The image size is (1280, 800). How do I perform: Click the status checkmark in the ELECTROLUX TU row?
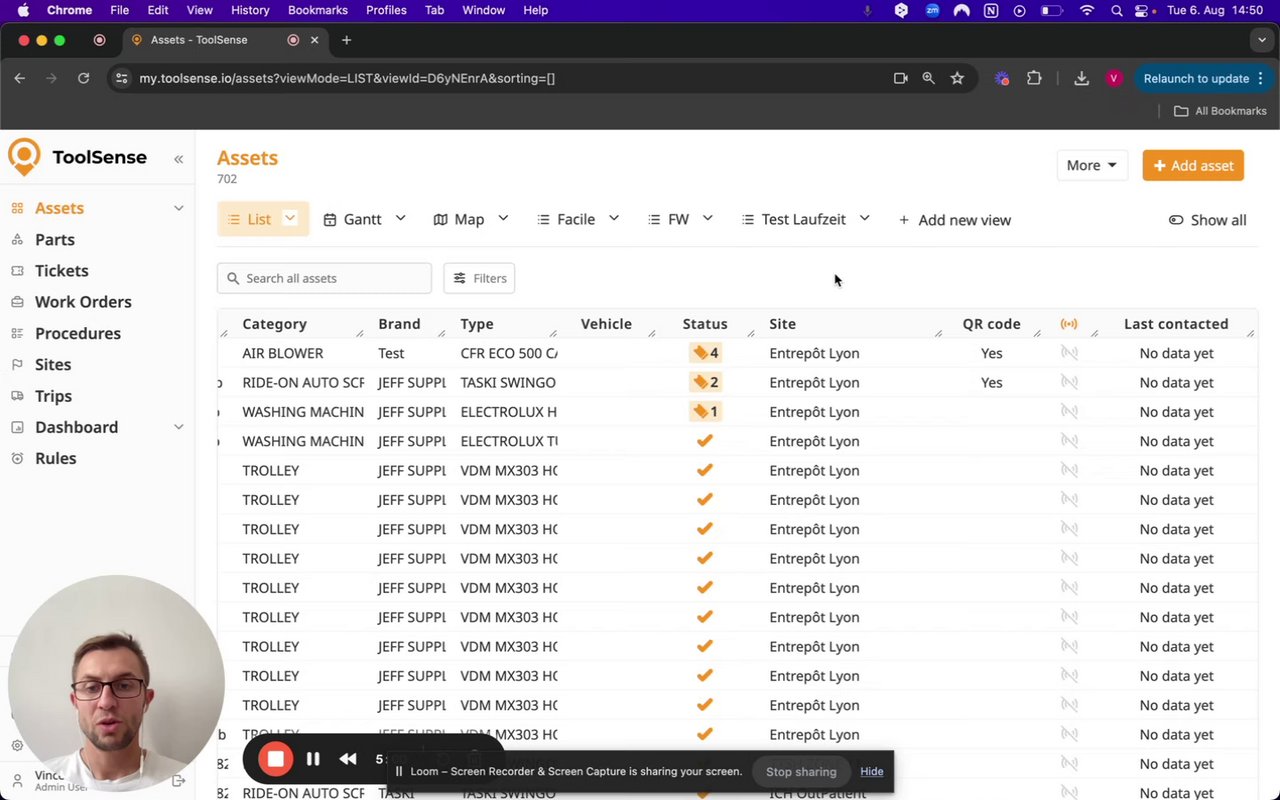705,441
